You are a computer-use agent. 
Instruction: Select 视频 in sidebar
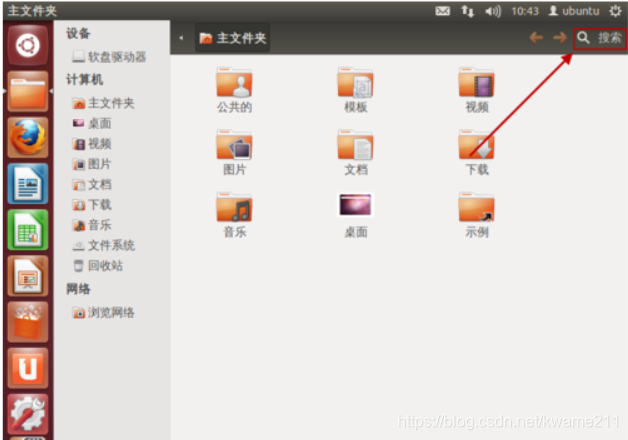tap(92, 144)
